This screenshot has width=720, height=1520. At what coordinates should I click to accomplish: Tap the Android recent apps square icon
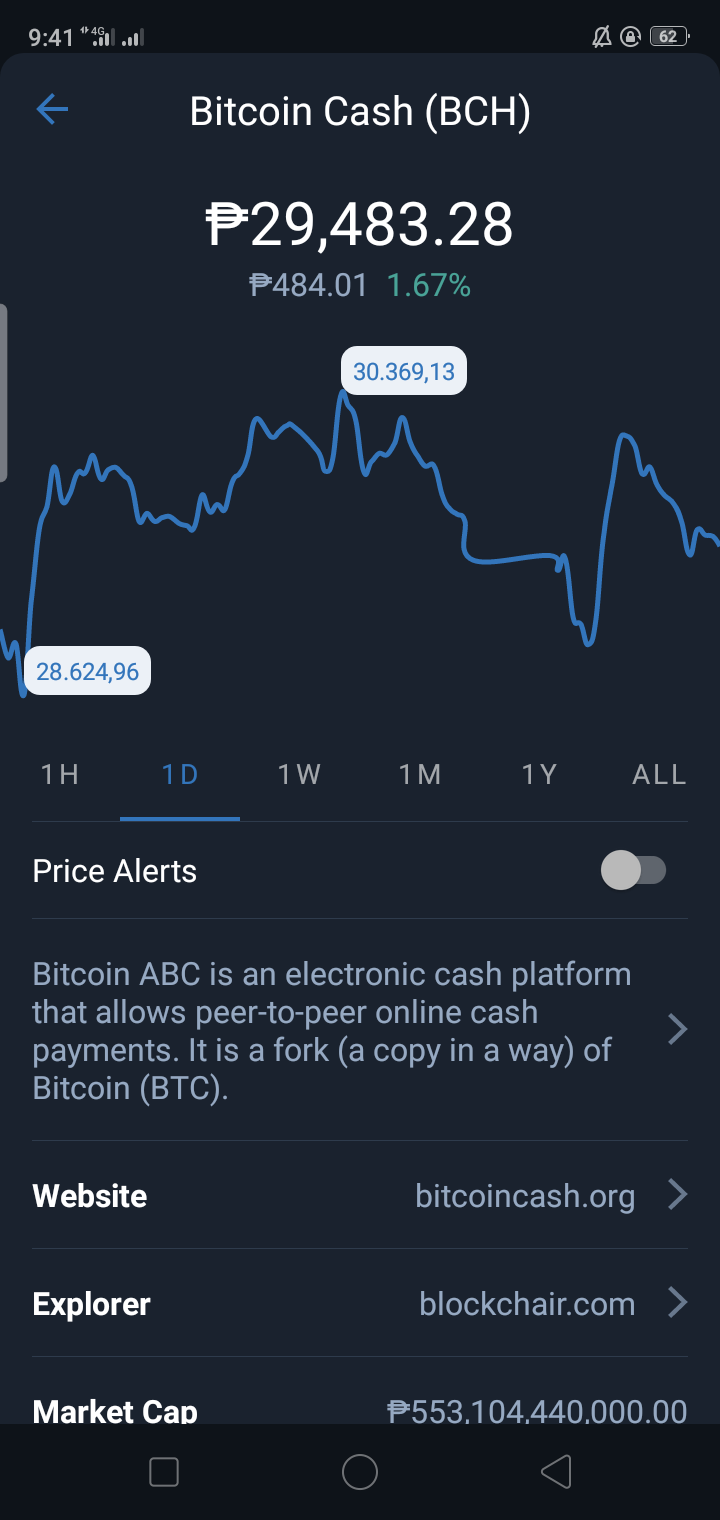click(x=163, y=1472)
